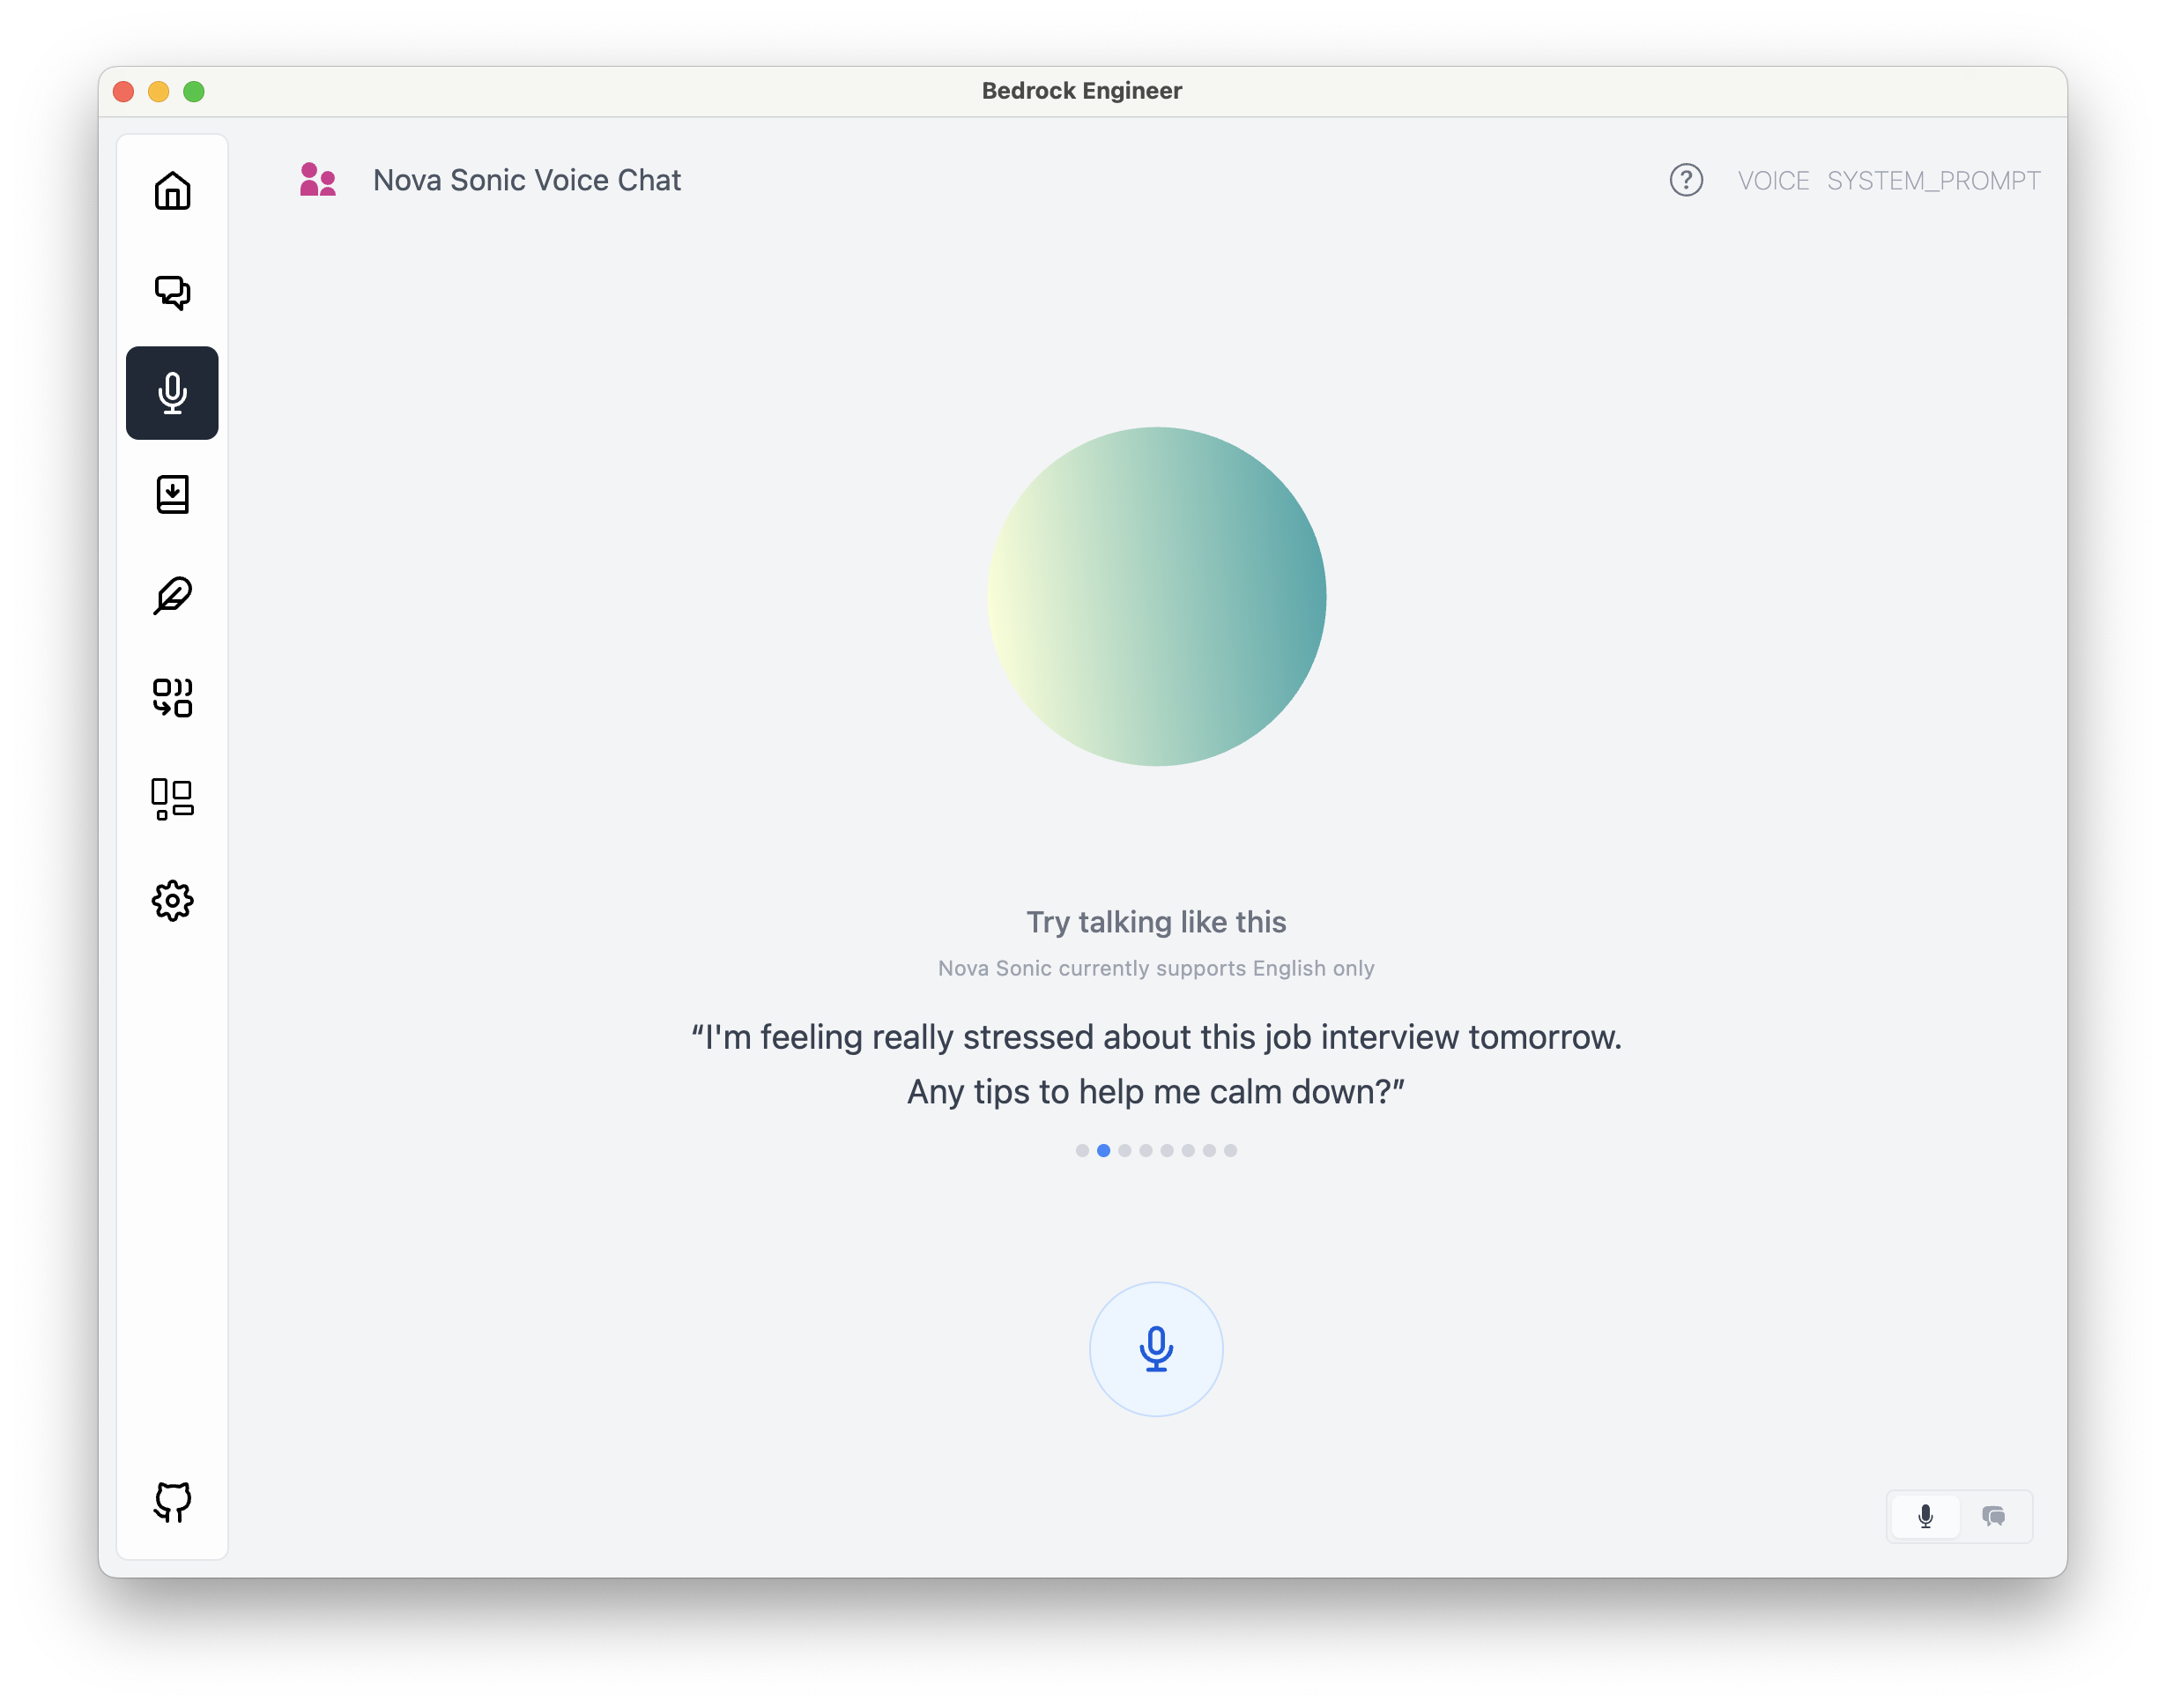The image size is (2166, 1708).
Task: Open the Settings gear icon
Action: point(172,901)
